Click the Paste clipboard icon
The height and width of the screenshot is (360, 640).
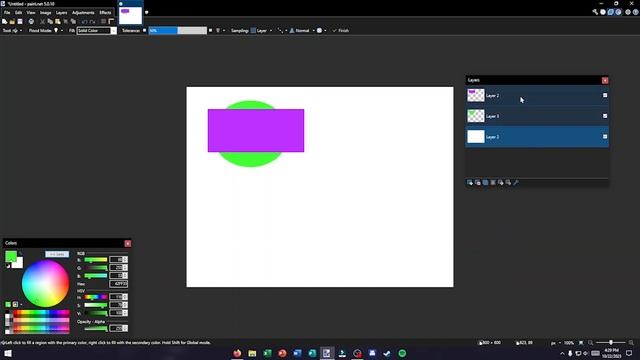[58, 21]
